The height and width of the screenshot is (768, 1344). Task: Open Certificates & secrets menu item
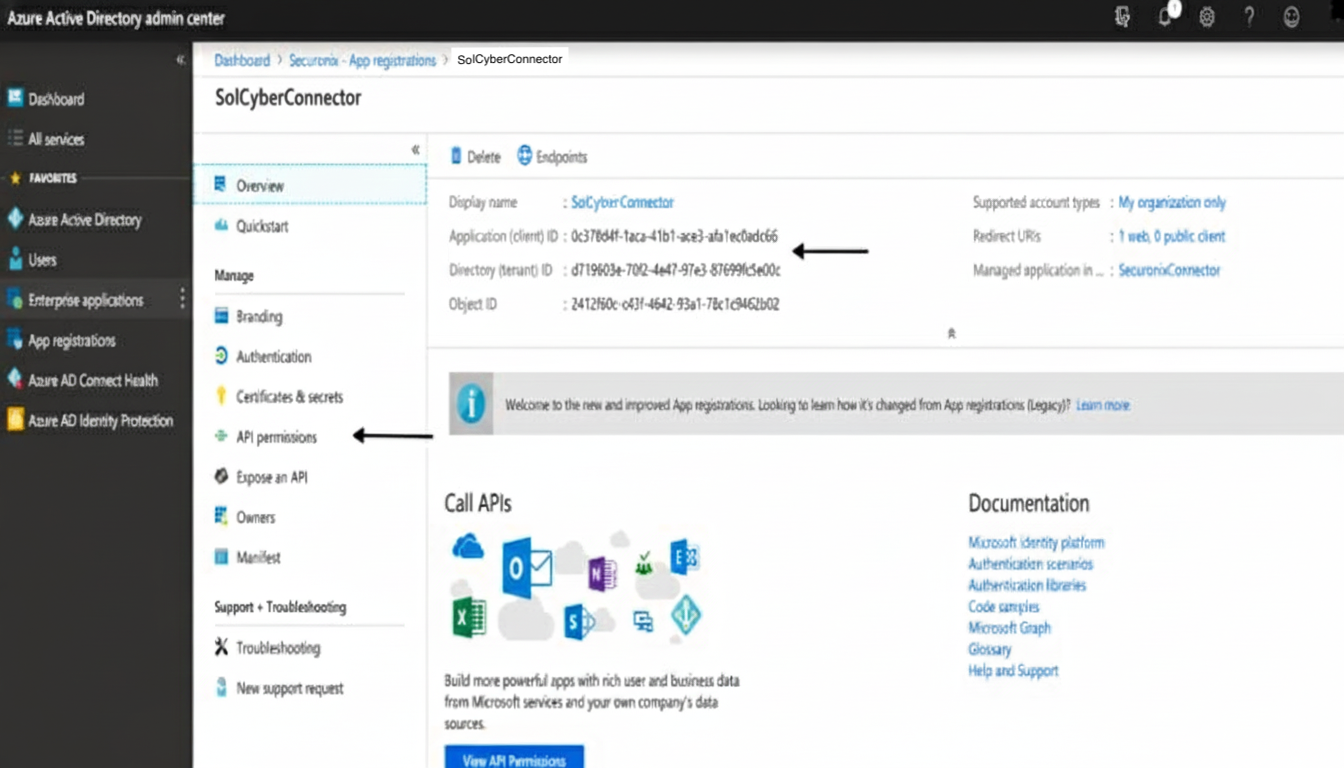(x=289, y=397)
